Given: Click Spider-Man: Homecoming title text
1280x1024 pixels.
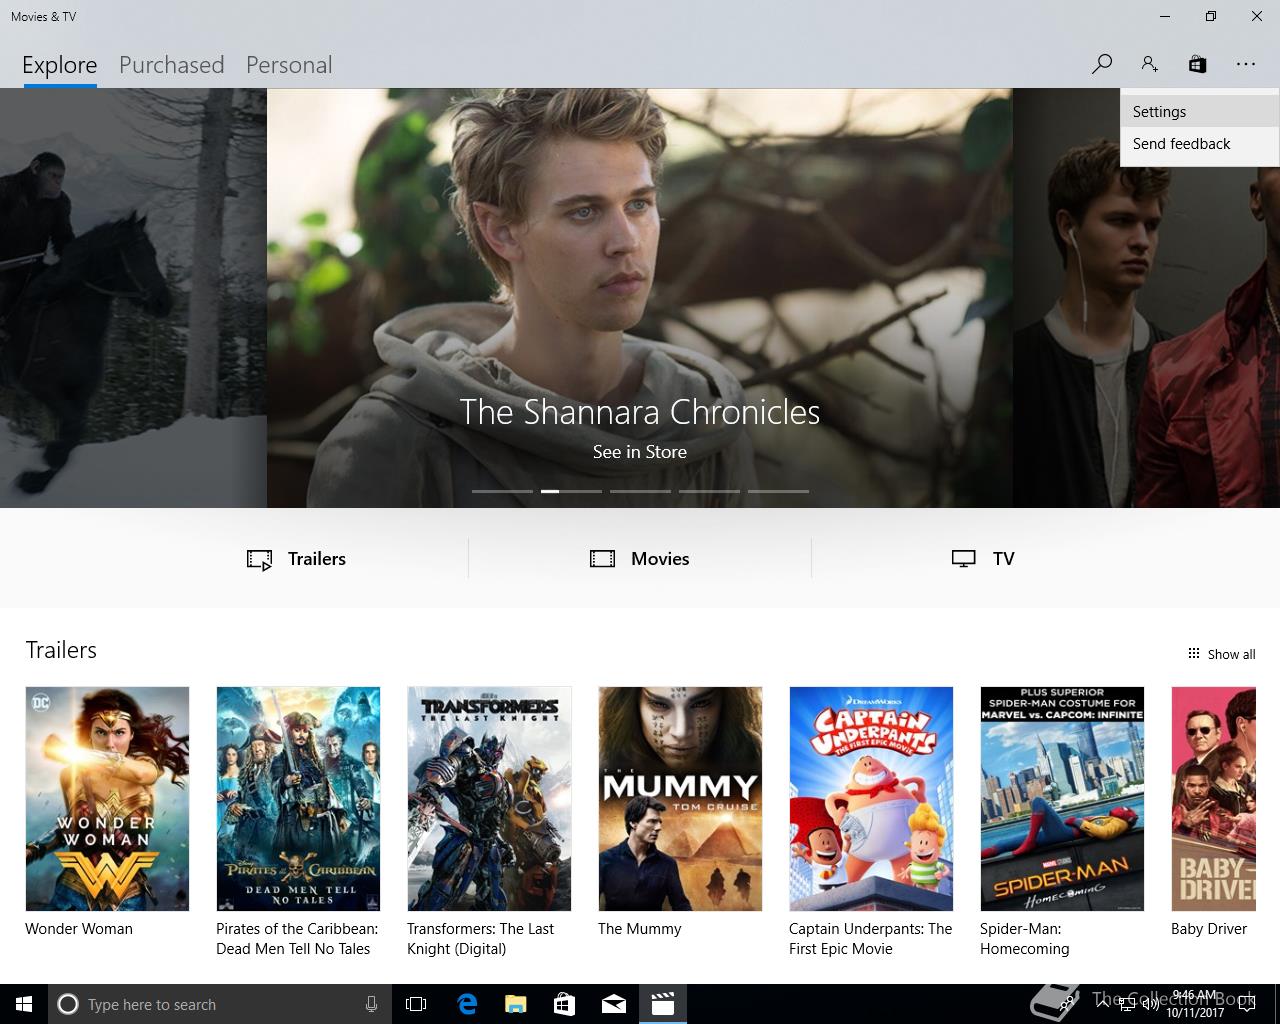Looking at the screenshot, I should [1025, 939].
